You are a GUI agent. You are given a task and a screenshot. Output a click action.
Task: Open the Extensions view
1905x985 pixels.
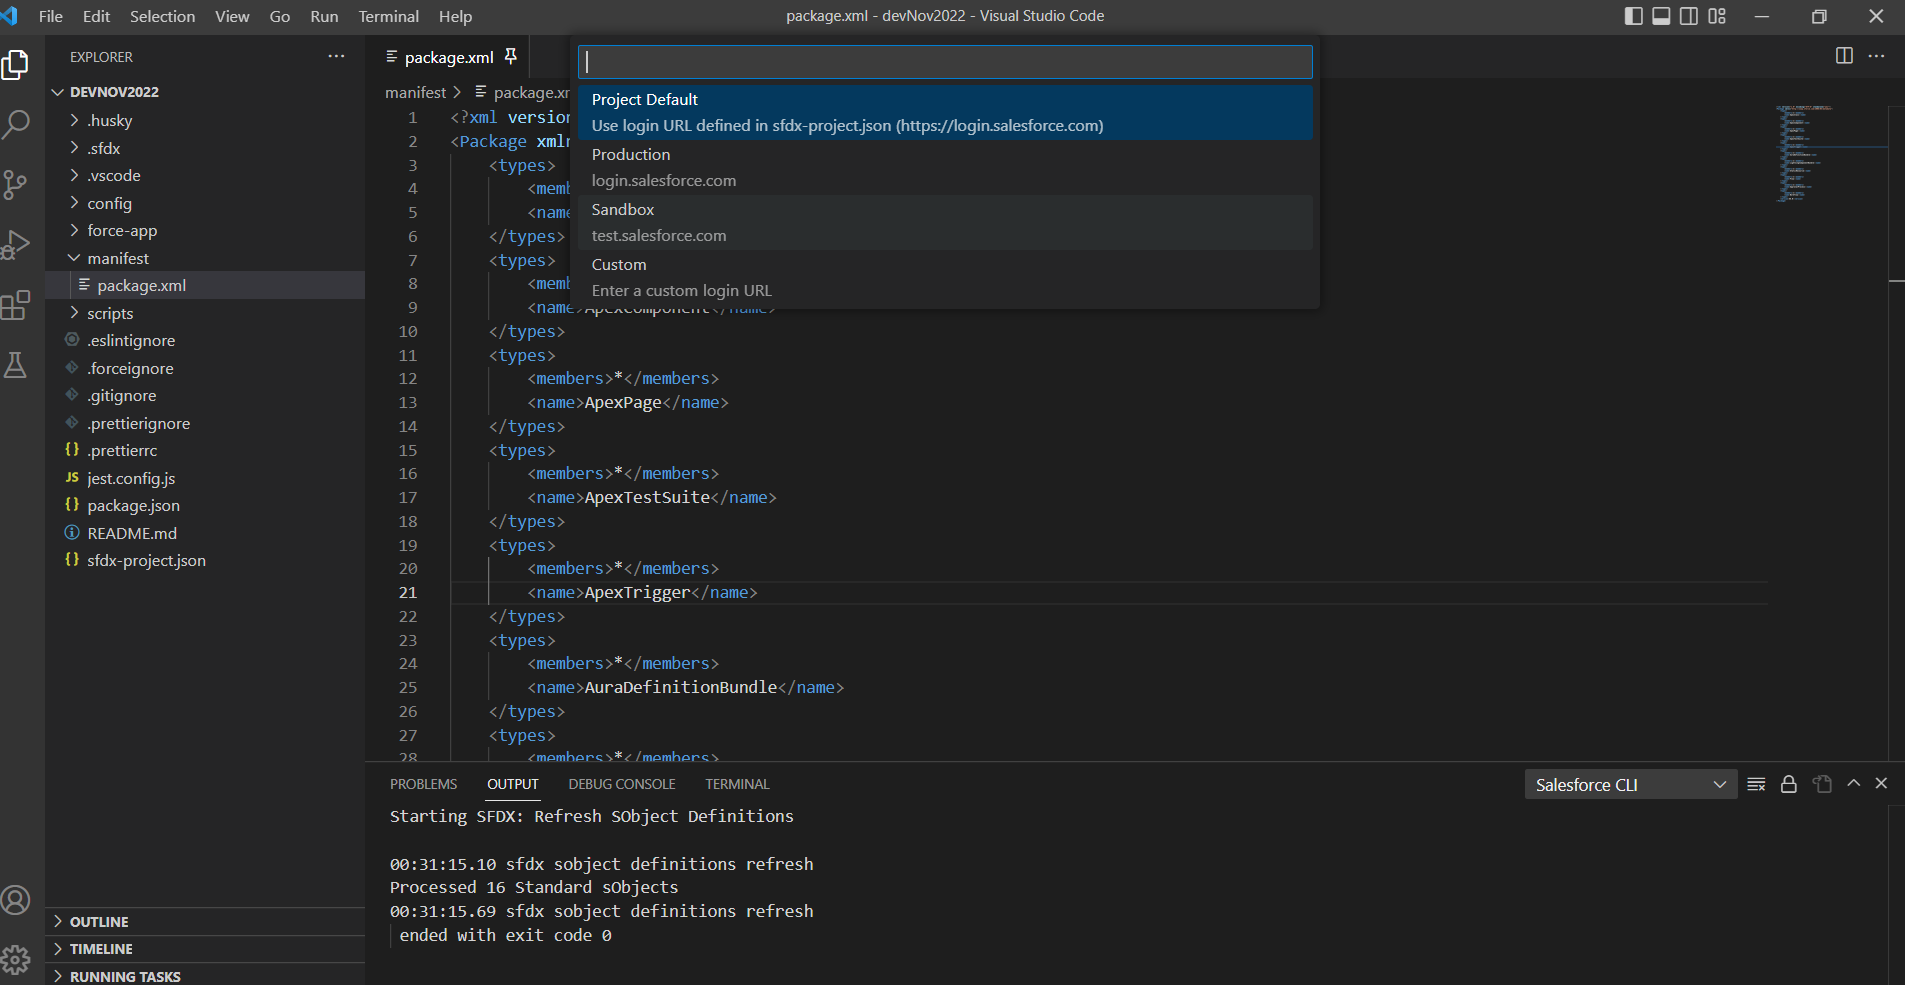pyautogui.click(x=16, y=305)
